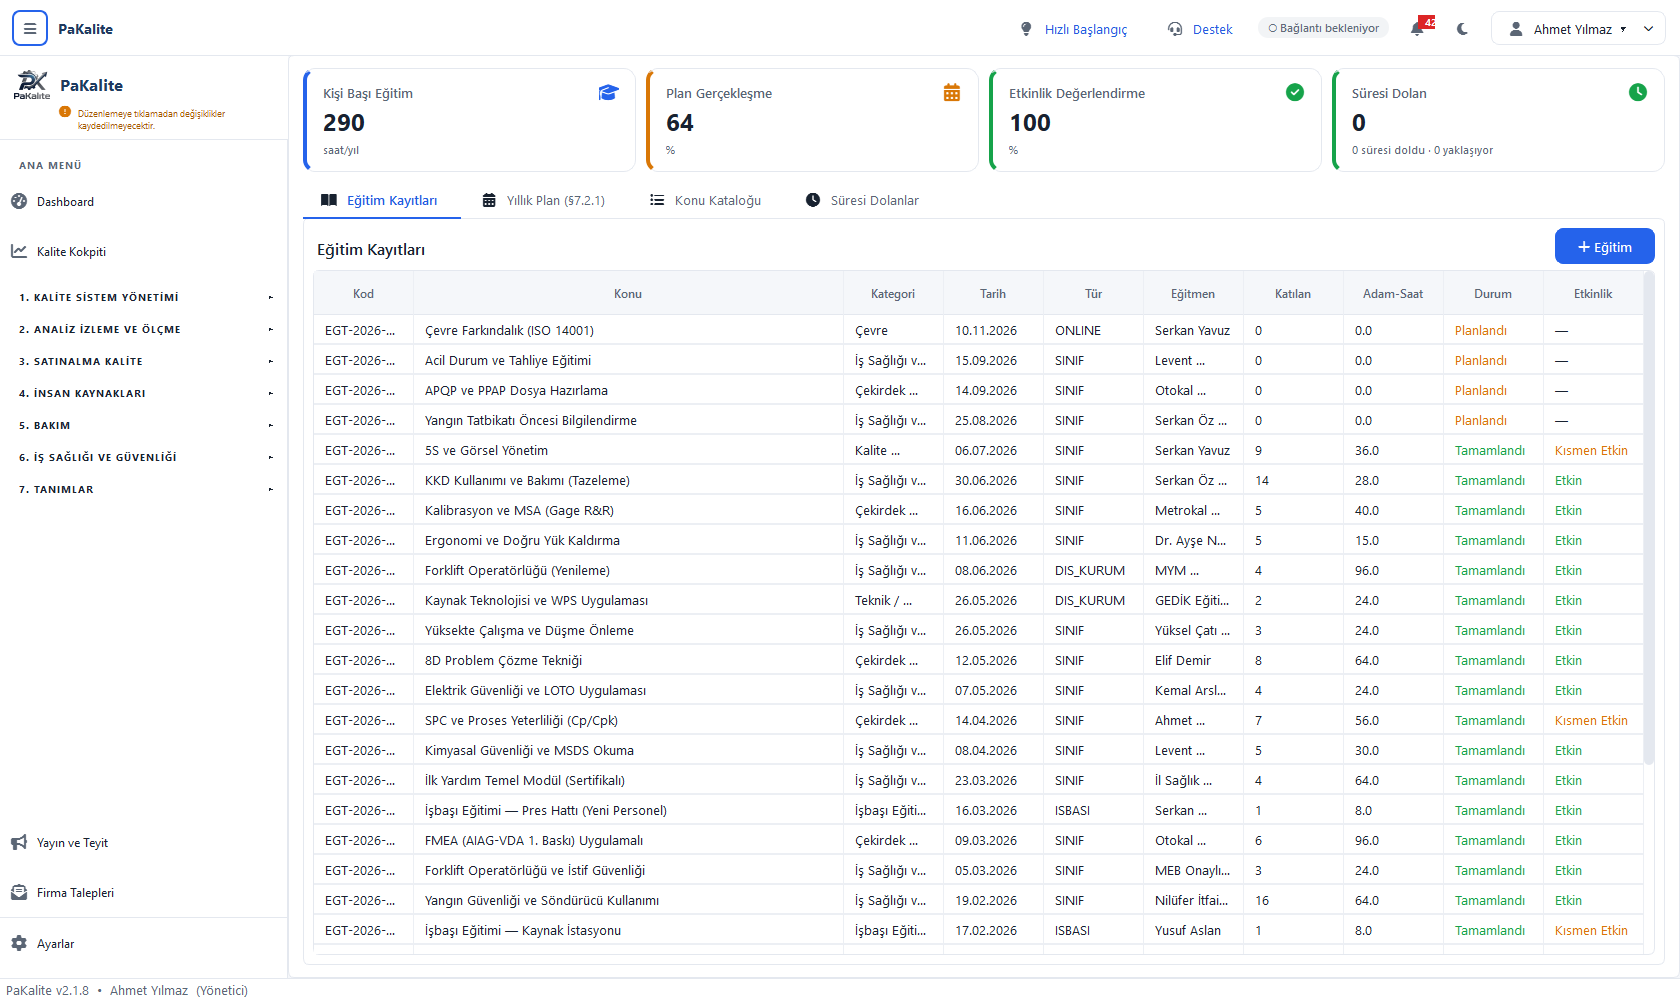
Task: Open the Konu Kataloğu tab
Action: point(706,200)
